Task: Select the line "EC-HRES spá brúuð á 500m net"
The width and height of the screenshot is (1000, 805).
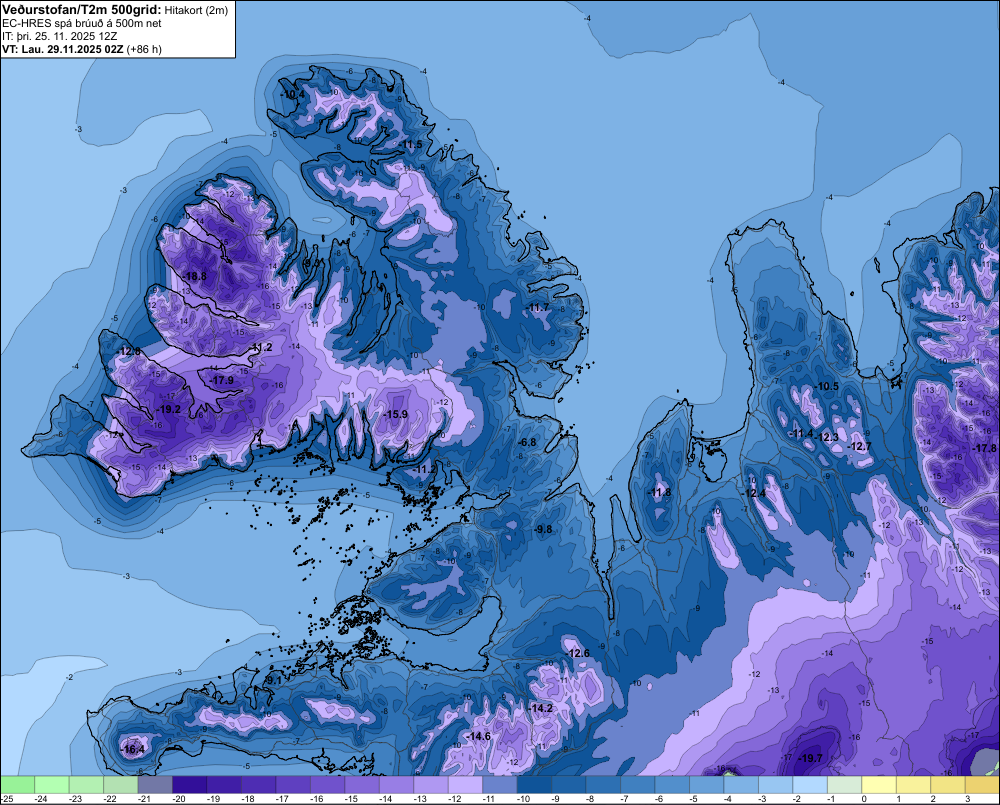Action: pos(82,23)
